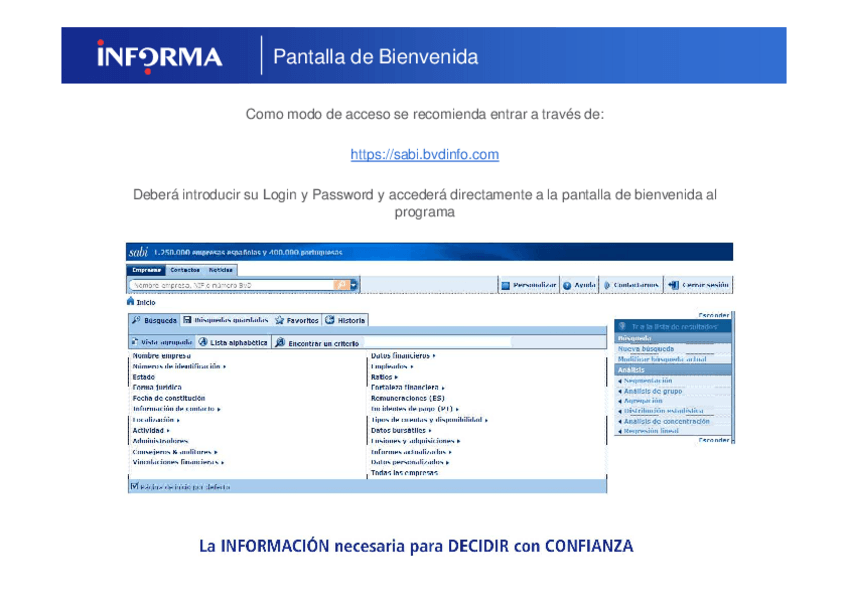
Task: Click the Vista agrupada icon
Action: click(x=135, y=342)
